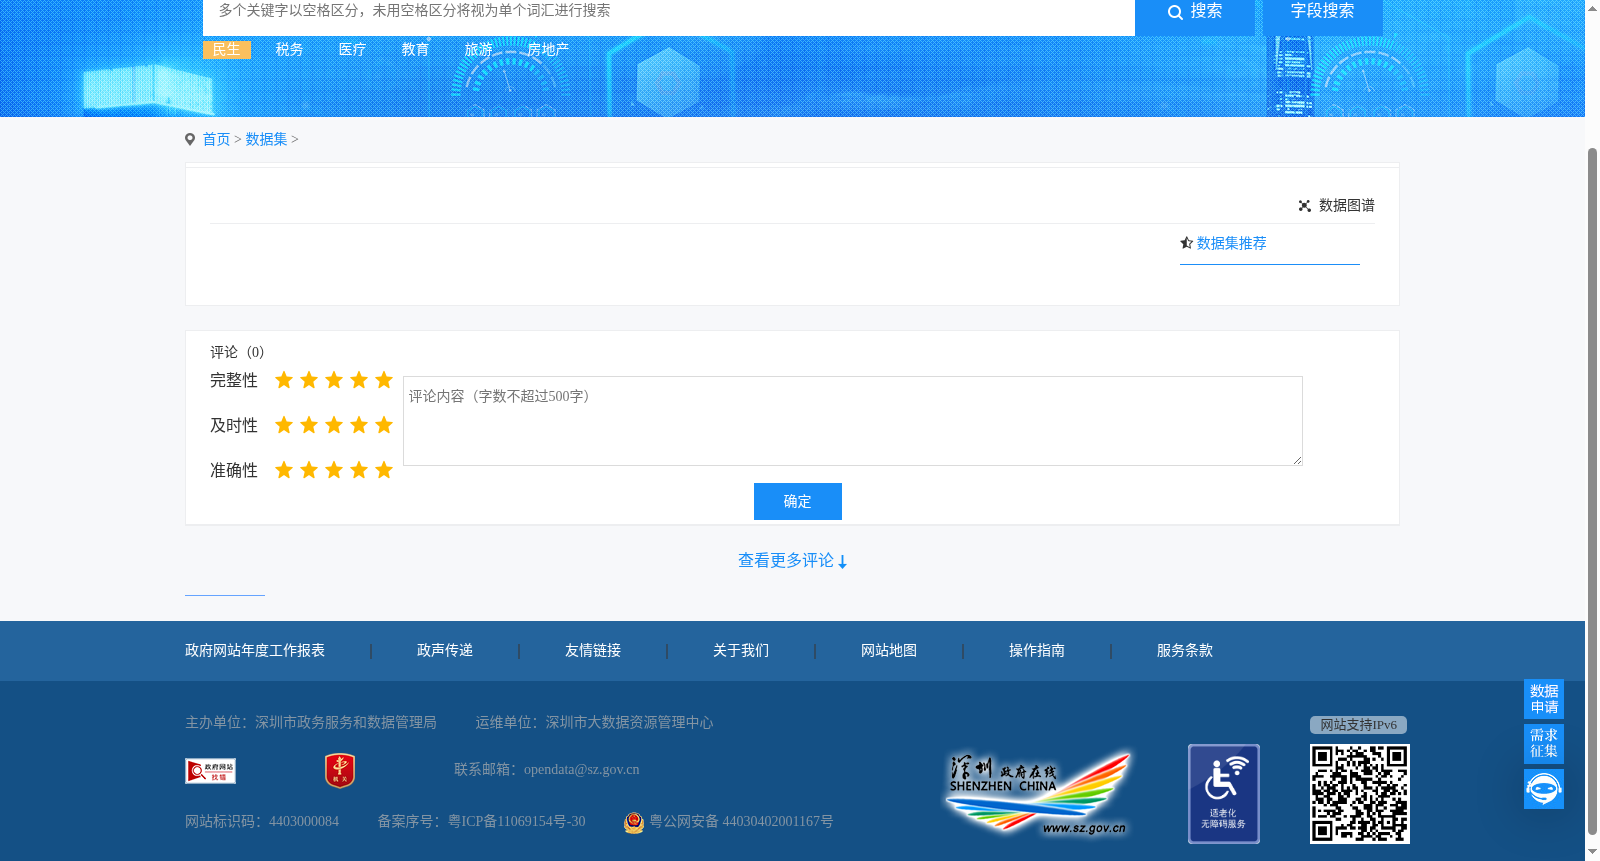The width and height of the screenshot is (1600, 861).
Task: Open 粤ICP备11069154号-30 record link
Action: 516,822
